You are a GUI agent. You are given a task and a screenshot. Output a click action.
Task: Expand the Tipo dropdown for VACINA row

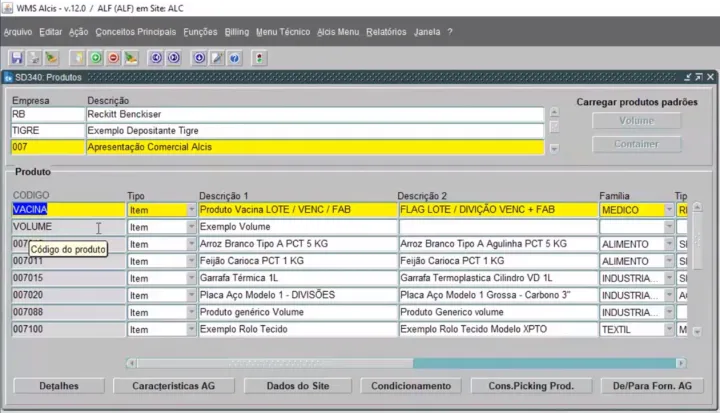coord(192,210)
